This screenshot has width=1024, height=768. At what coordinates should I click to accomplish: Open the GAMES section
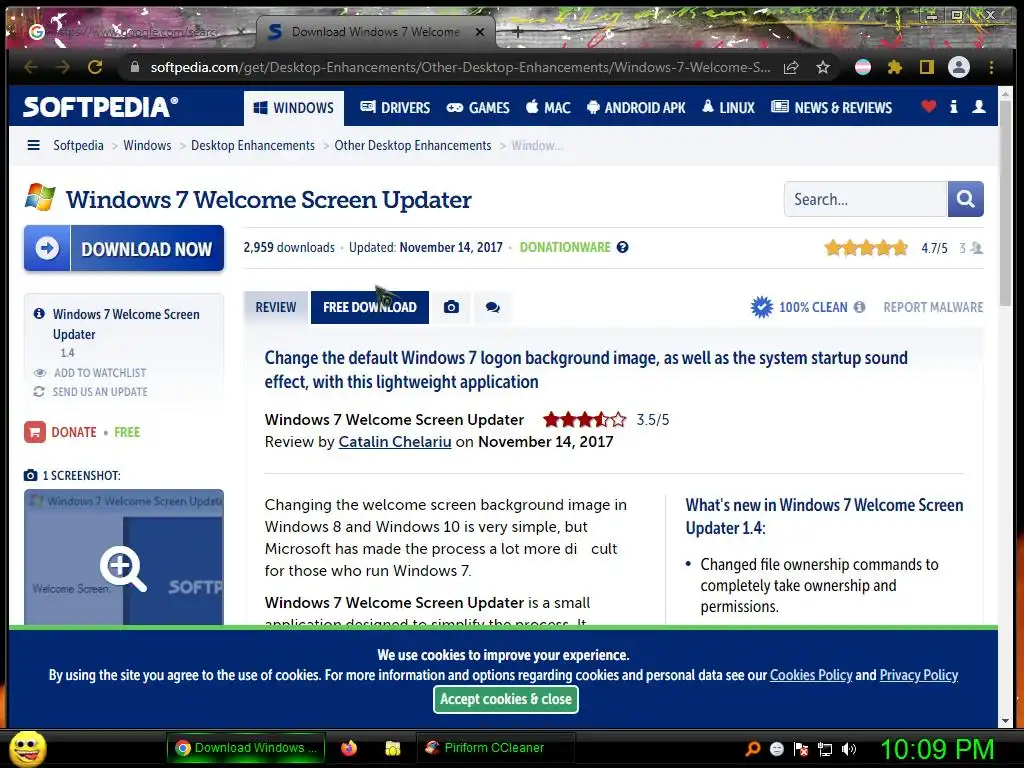click(x=478, y=108)
